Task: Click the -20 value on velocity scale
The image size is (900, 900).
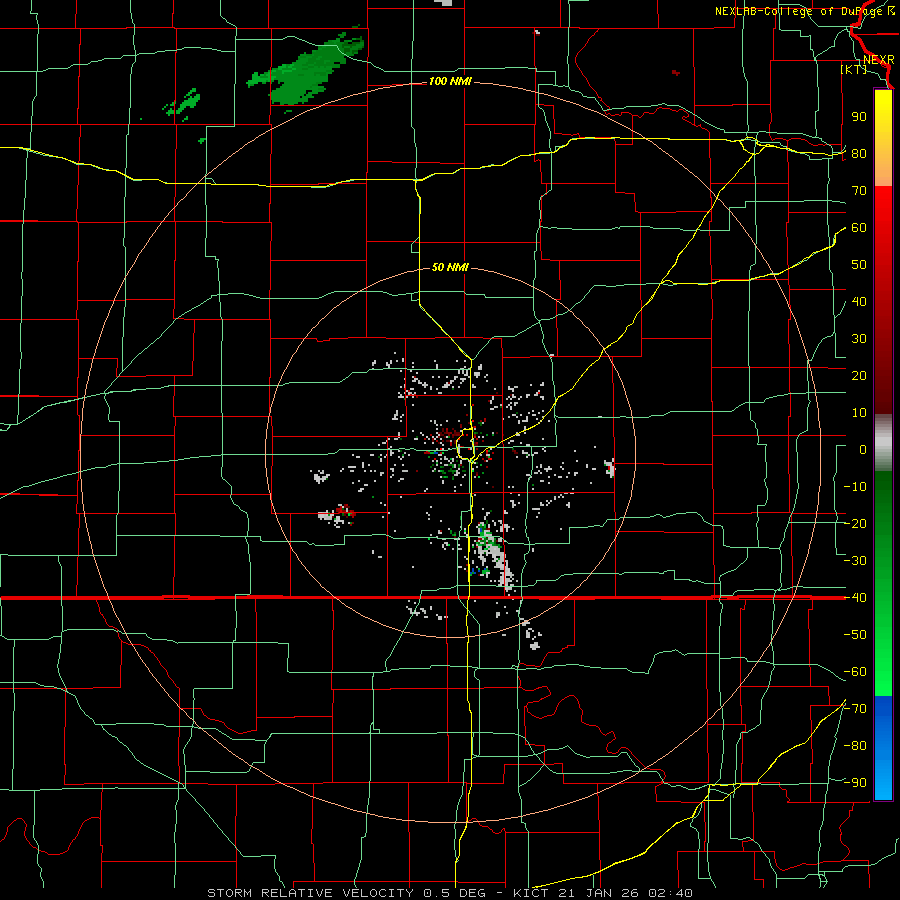Action: (855, 524)
